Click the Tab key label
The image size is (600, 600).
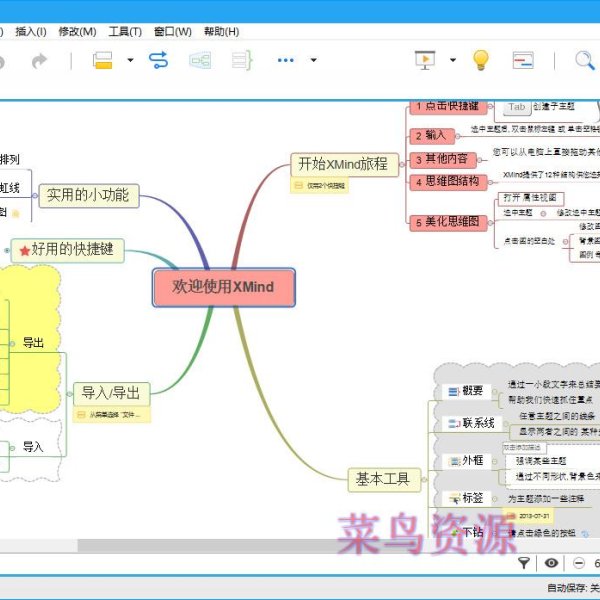[x=517, y=107]
